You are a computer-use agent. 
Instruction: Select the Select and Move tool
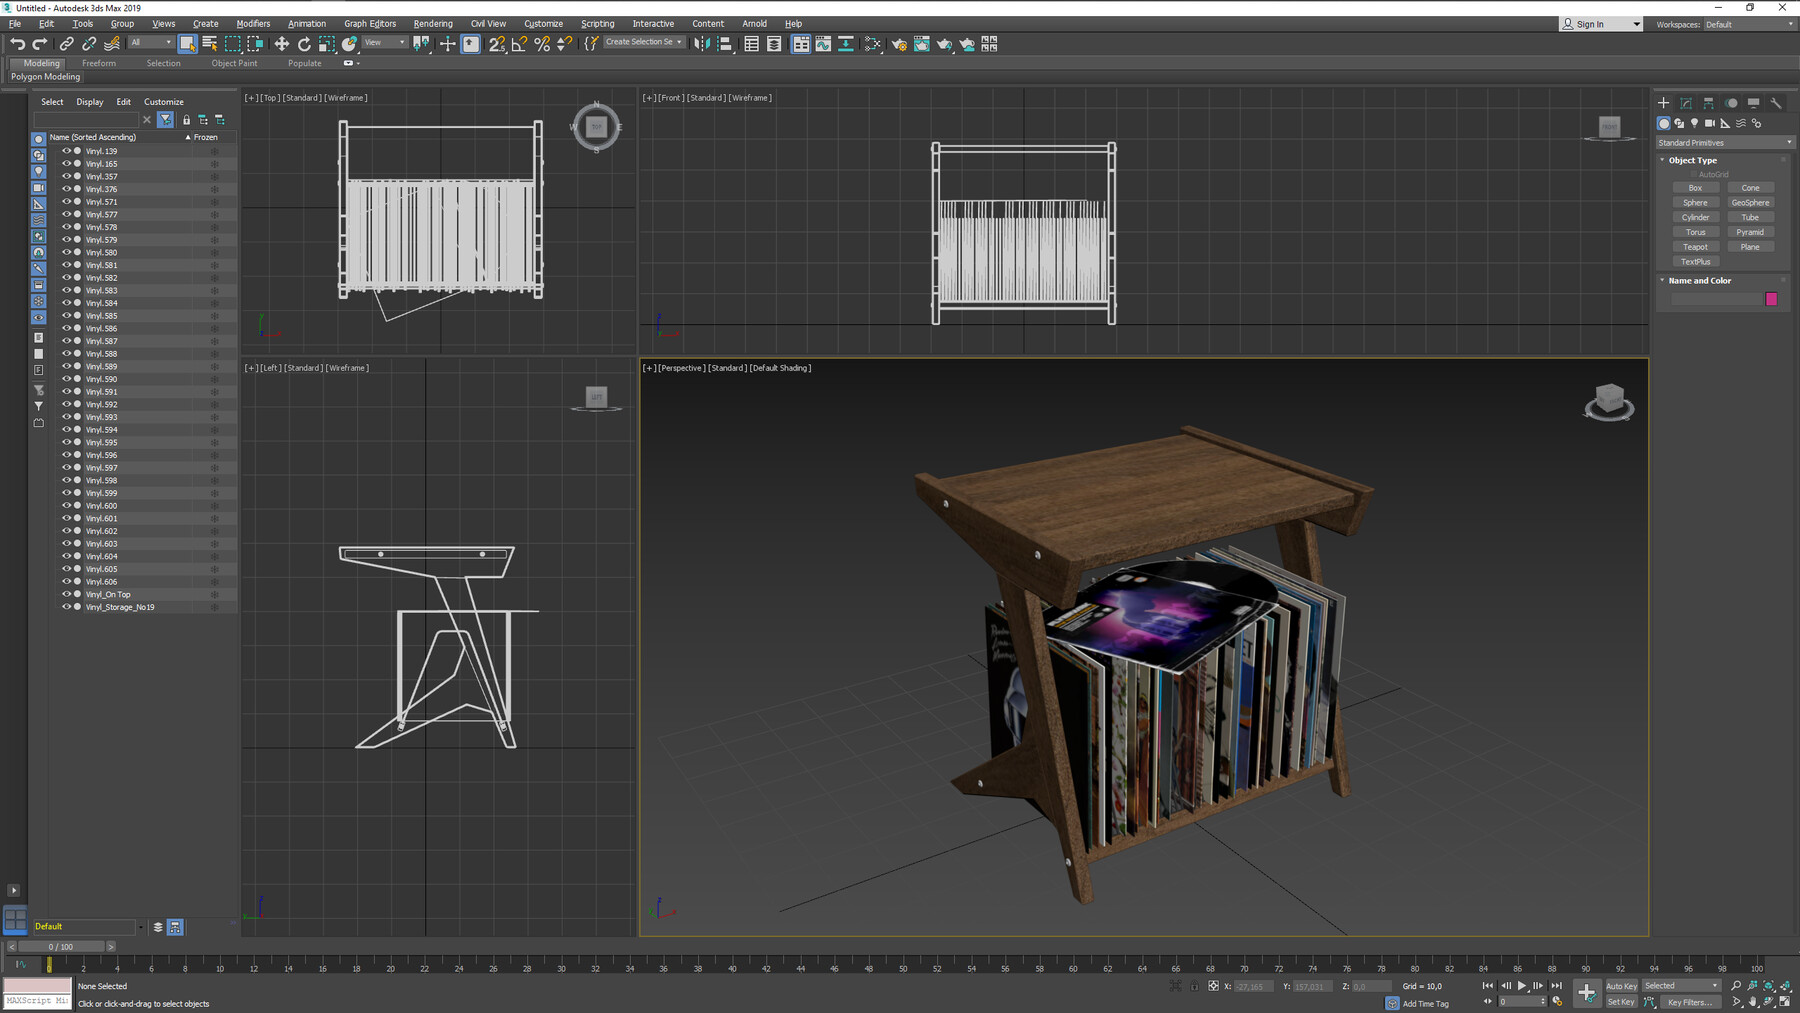[283, 44]
